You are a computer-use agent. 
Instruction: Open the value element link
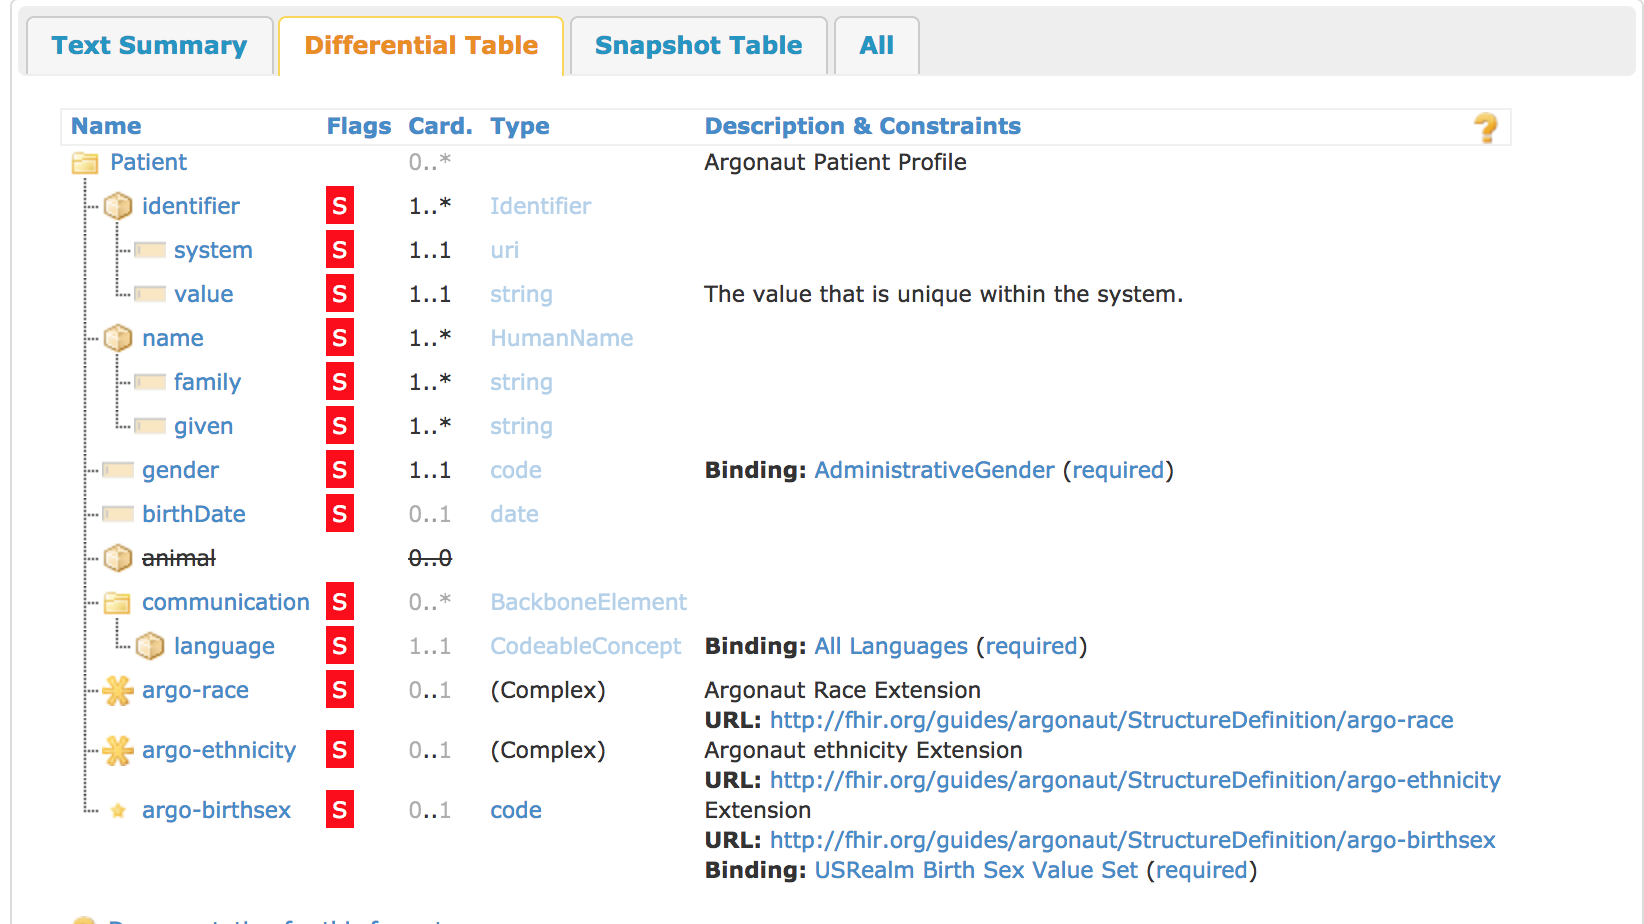[x=203, y=294]
